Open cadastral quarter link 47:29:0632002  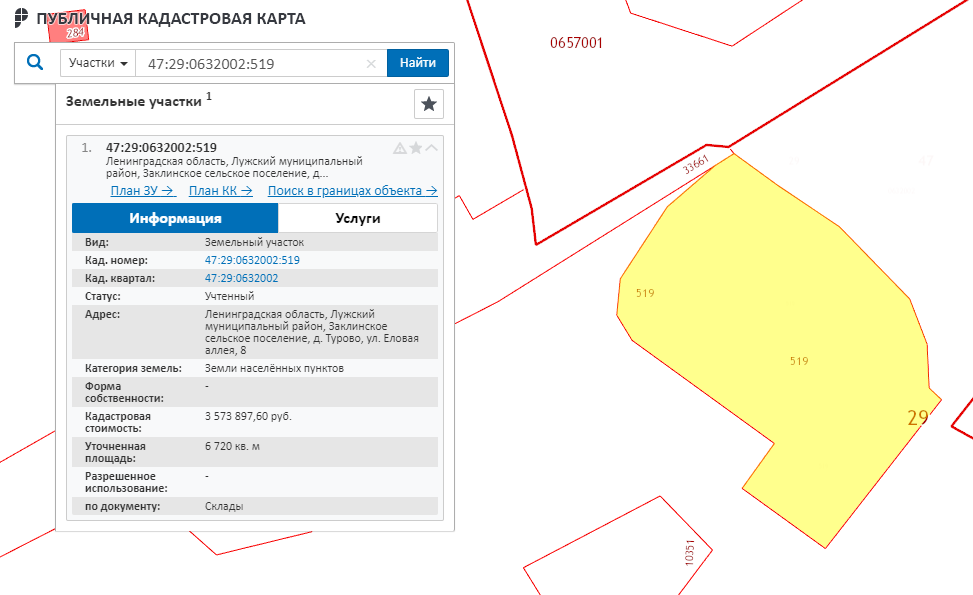click(x=241, y=278)
